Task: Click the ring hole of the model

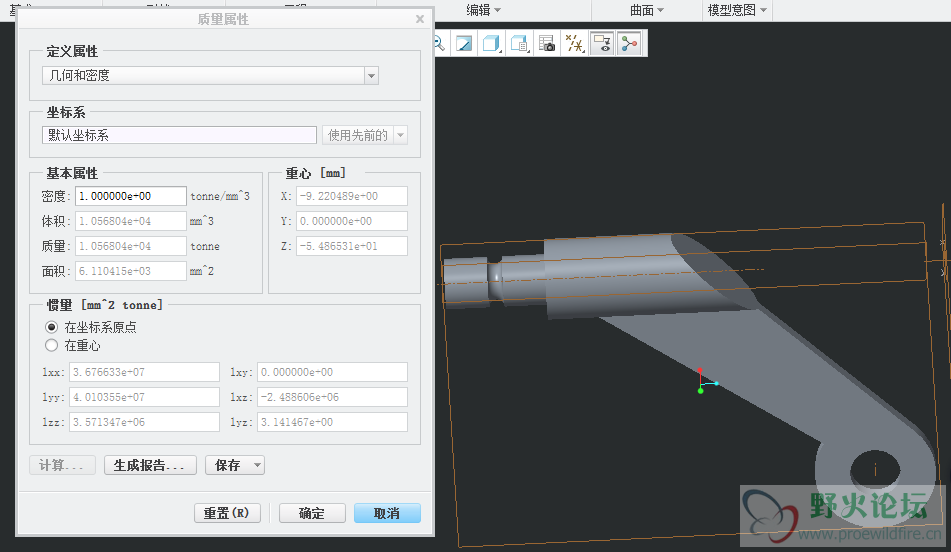Action: coord(875,470)
